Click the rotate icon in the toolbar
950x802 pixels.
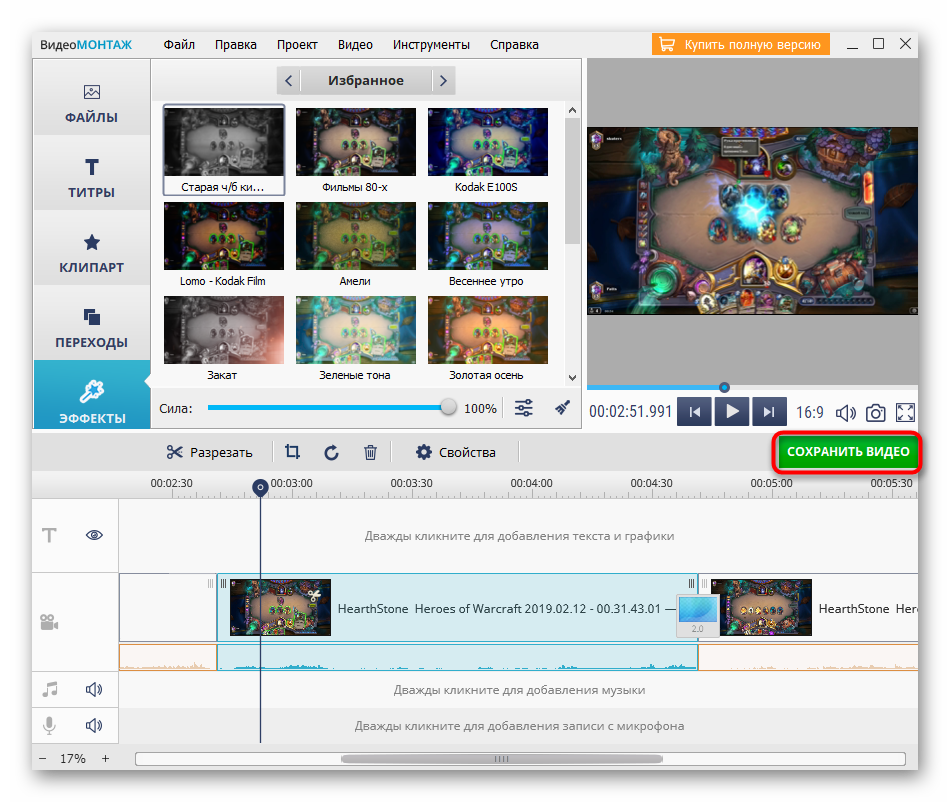click(331, 452)
